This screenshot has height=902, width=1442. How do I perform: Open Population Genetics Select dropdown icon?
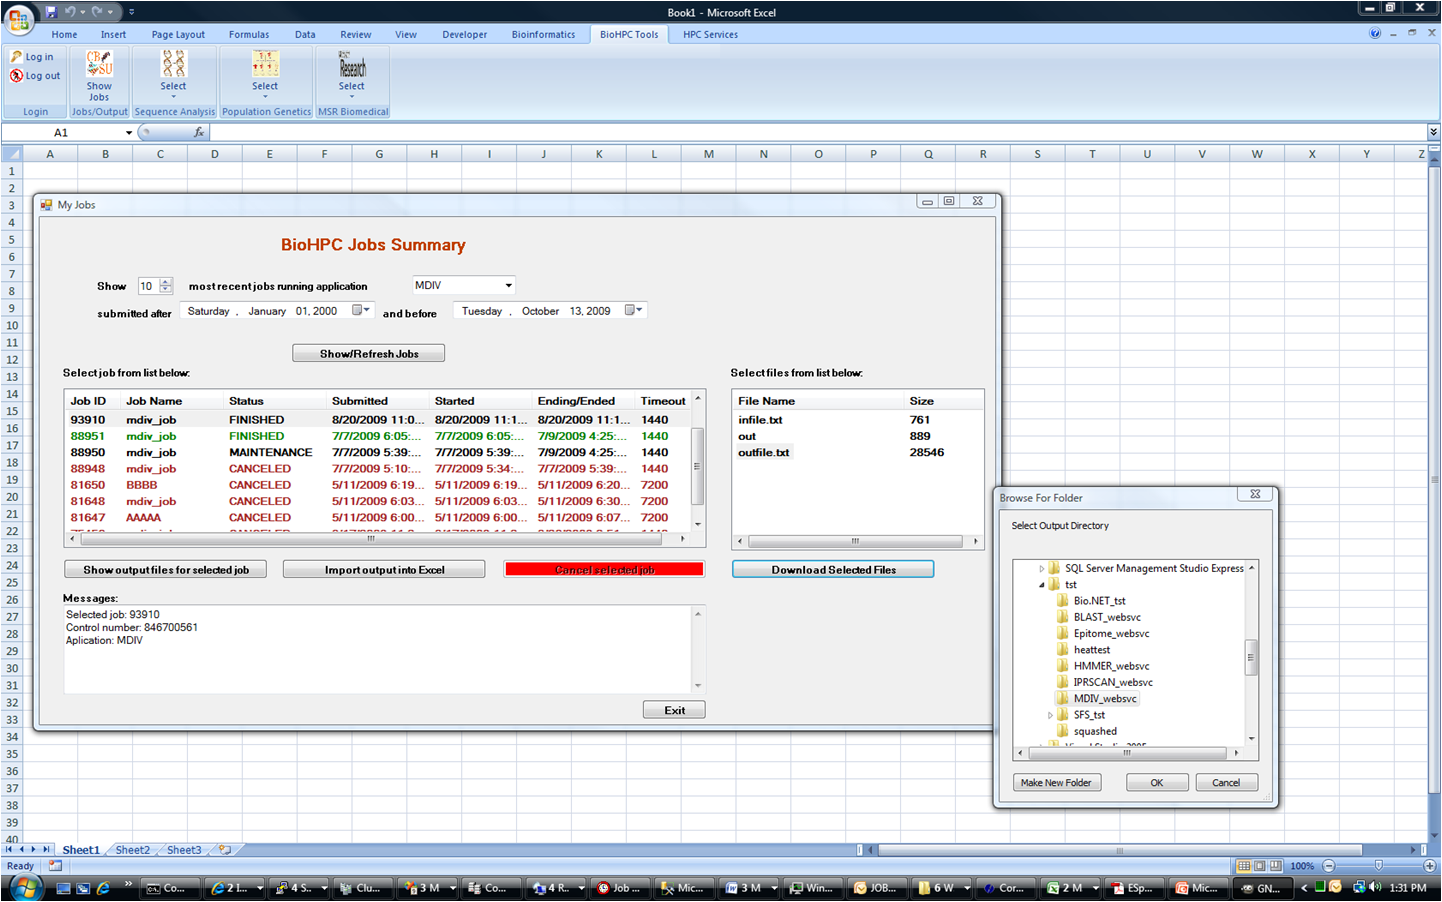265,75
